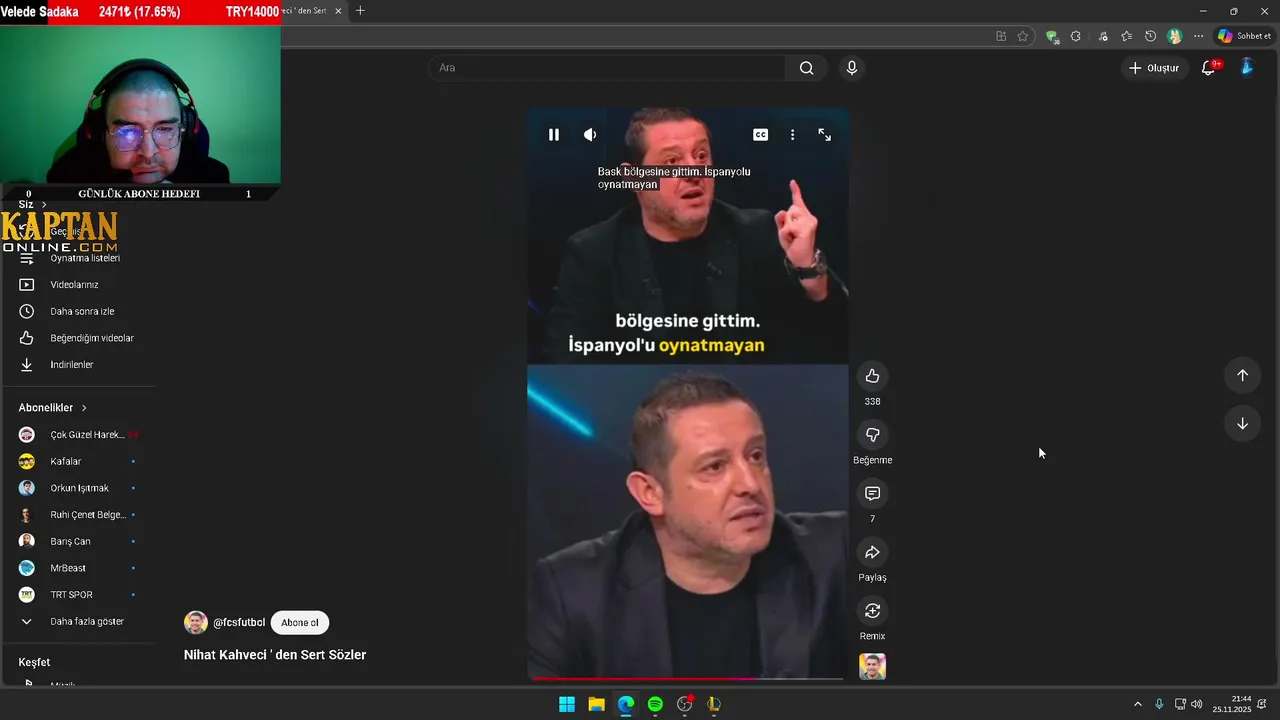Open Edge settings and more menu
This screenshot has height=720, width=1280.
1198,36
